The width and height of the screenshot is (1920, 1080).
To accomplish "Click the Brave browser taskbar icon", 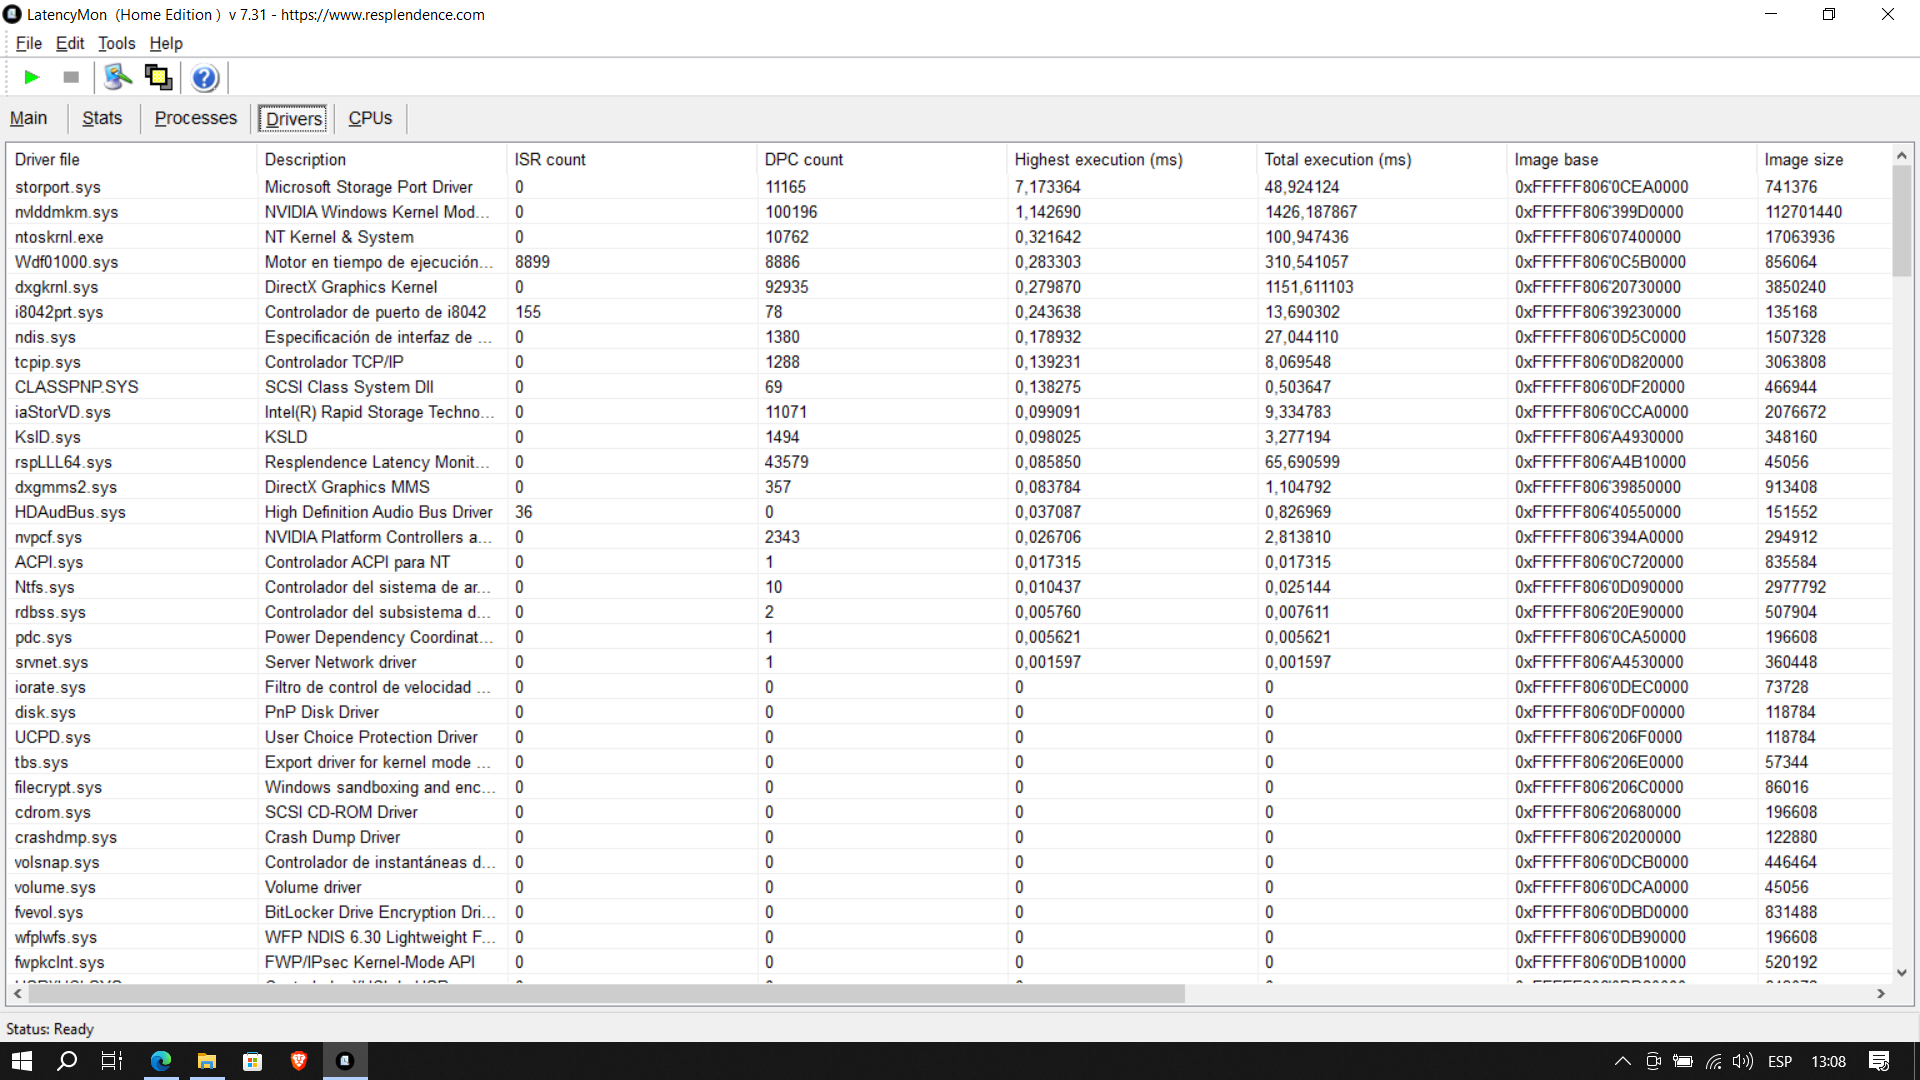I will tap(298, 1061).
